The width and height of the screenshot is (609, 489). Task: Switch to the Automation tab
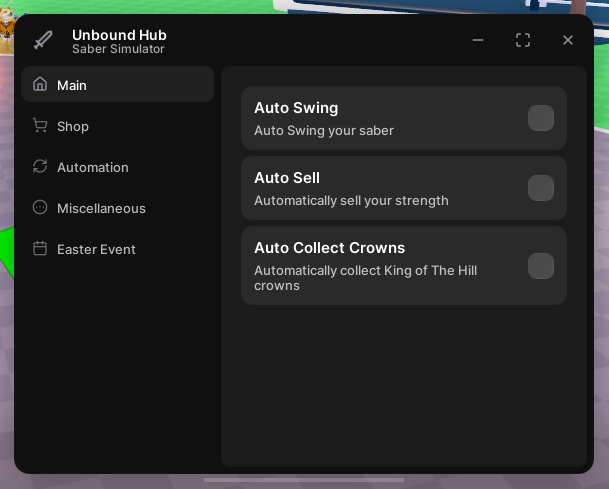(x=117, y=167)
